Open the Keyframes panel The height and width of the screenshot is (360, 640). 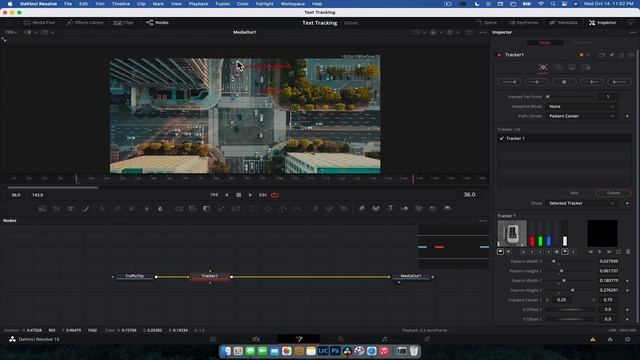coord(524,22)
